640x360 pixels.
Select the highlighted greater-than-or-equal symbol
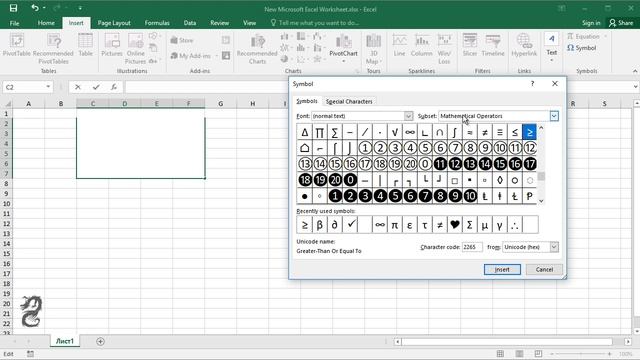[529, 132]
